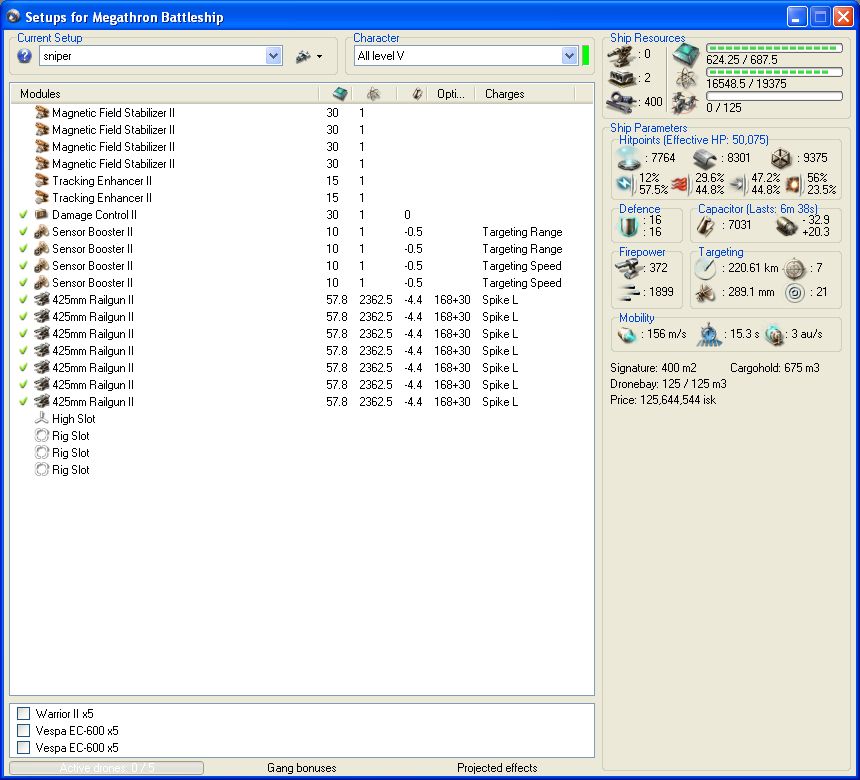Viewport: 860px width, 780px height.
Task: Click the last Spike L charge cell
Action: pos(500,402)
